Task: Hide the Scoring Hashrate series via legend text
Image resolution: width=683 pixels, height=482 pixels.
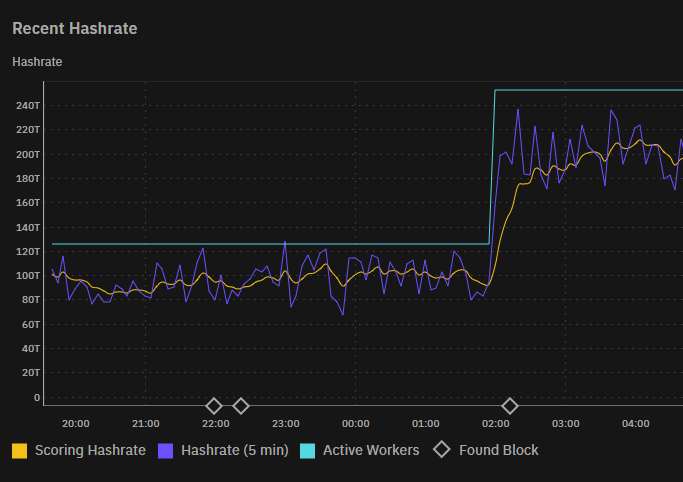Action: [x=90, y=450]
